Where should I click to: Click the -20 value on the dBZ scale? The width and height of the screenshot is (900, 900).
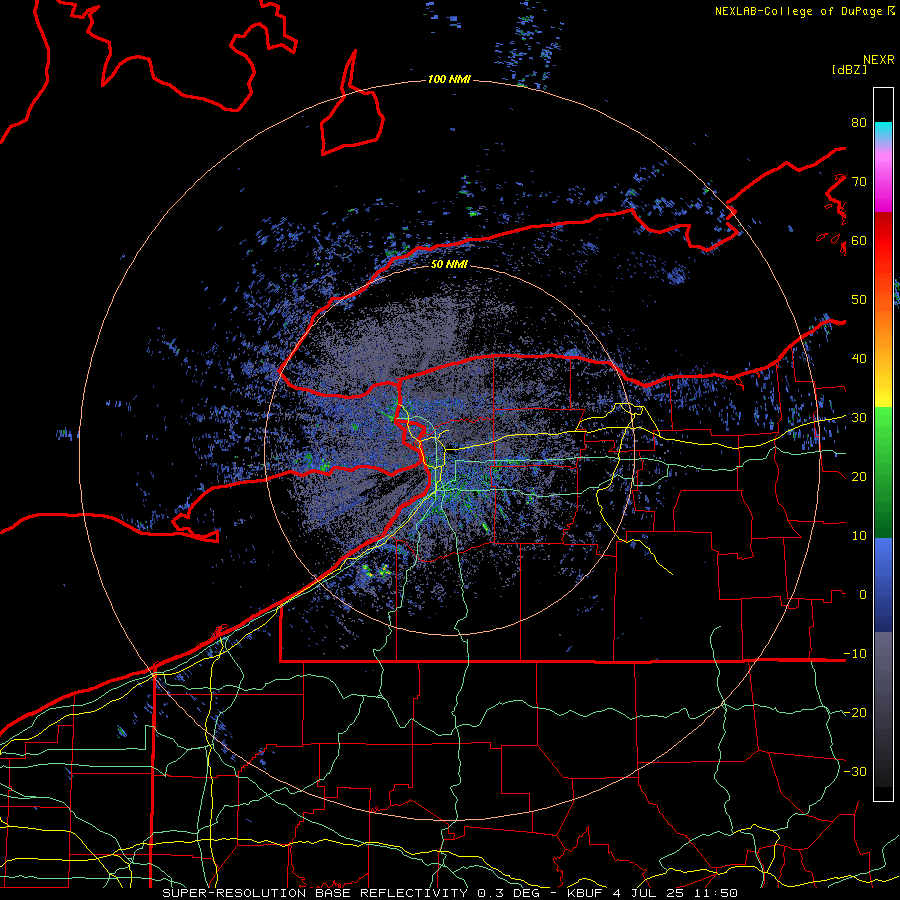click(855, 713)
